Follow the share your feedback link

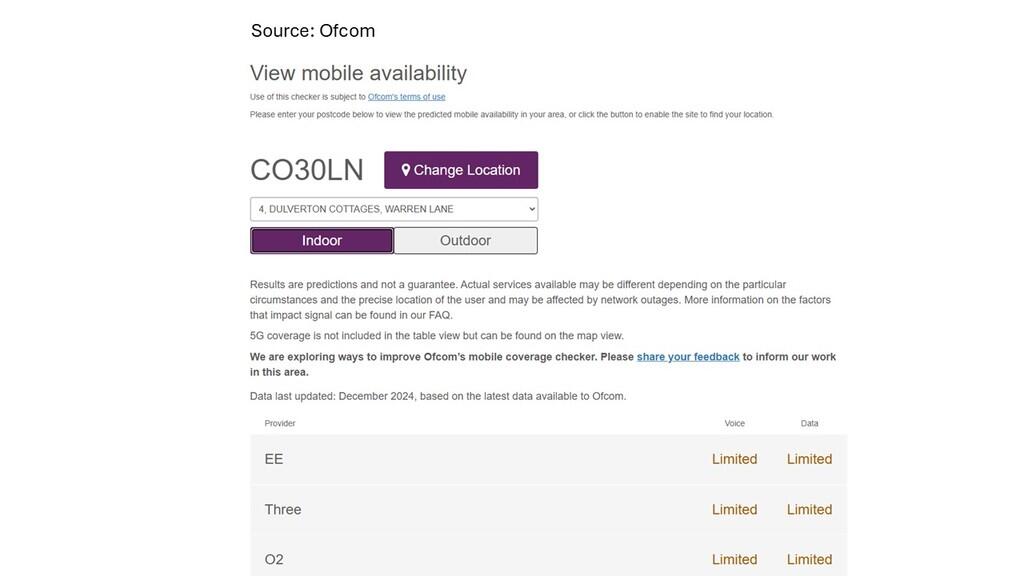pos(688,357)
